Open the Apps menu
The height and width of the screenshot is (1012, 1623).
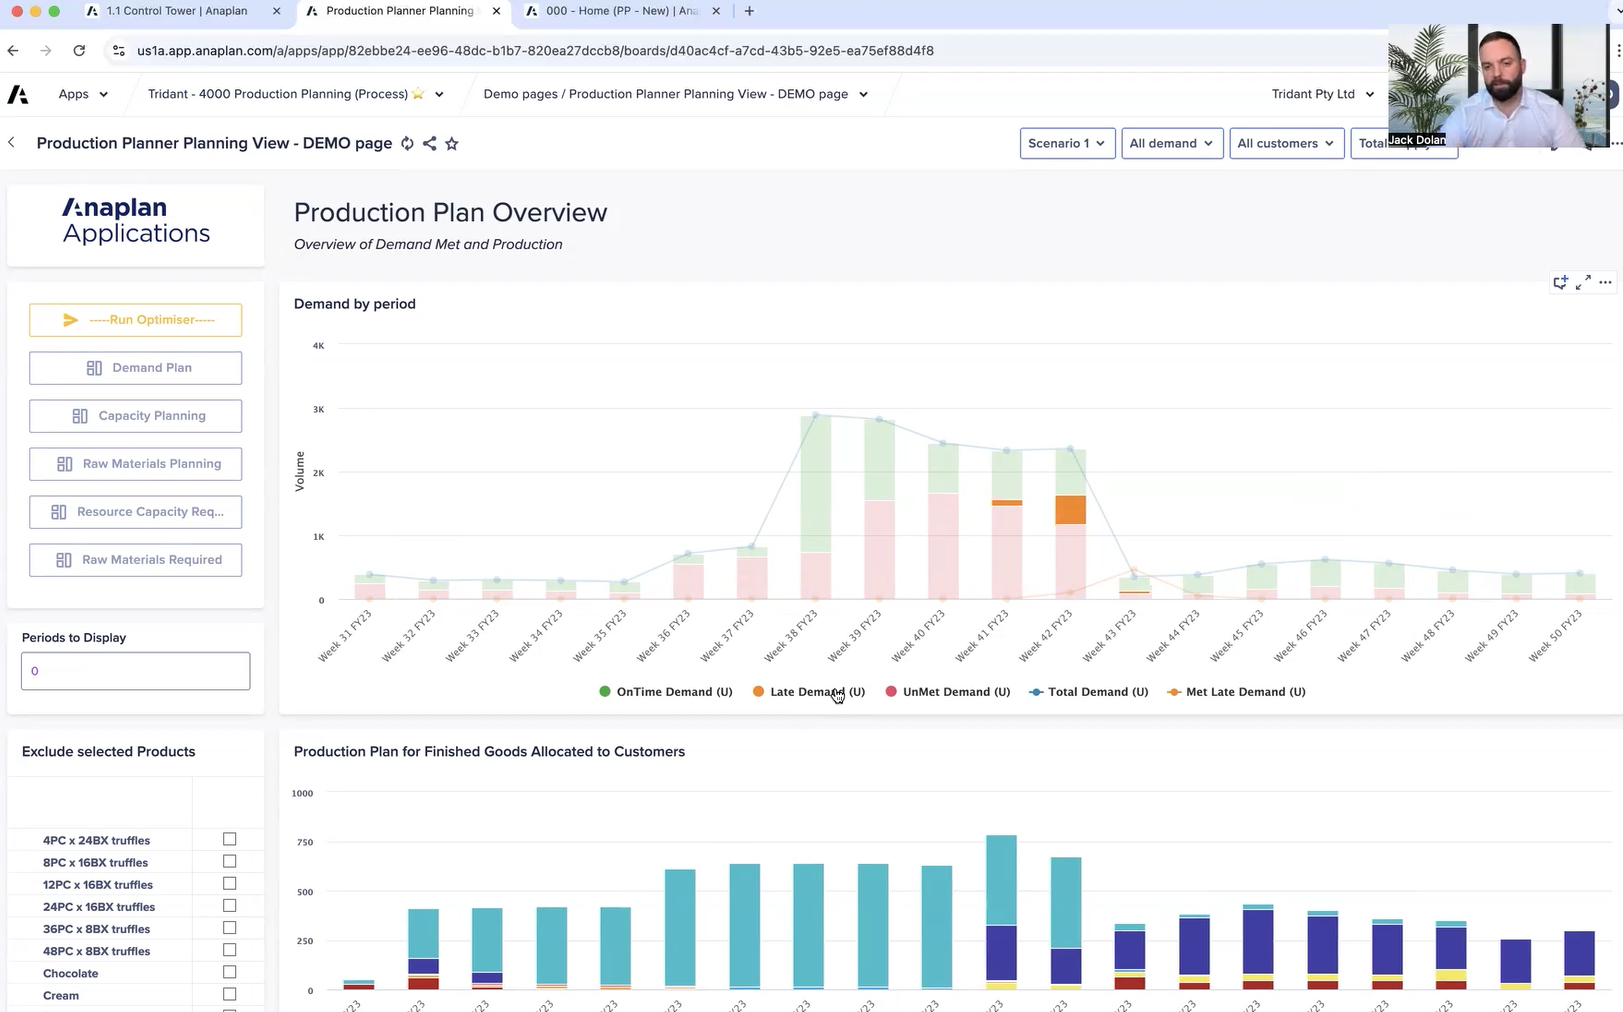click(x=83, y=94)
